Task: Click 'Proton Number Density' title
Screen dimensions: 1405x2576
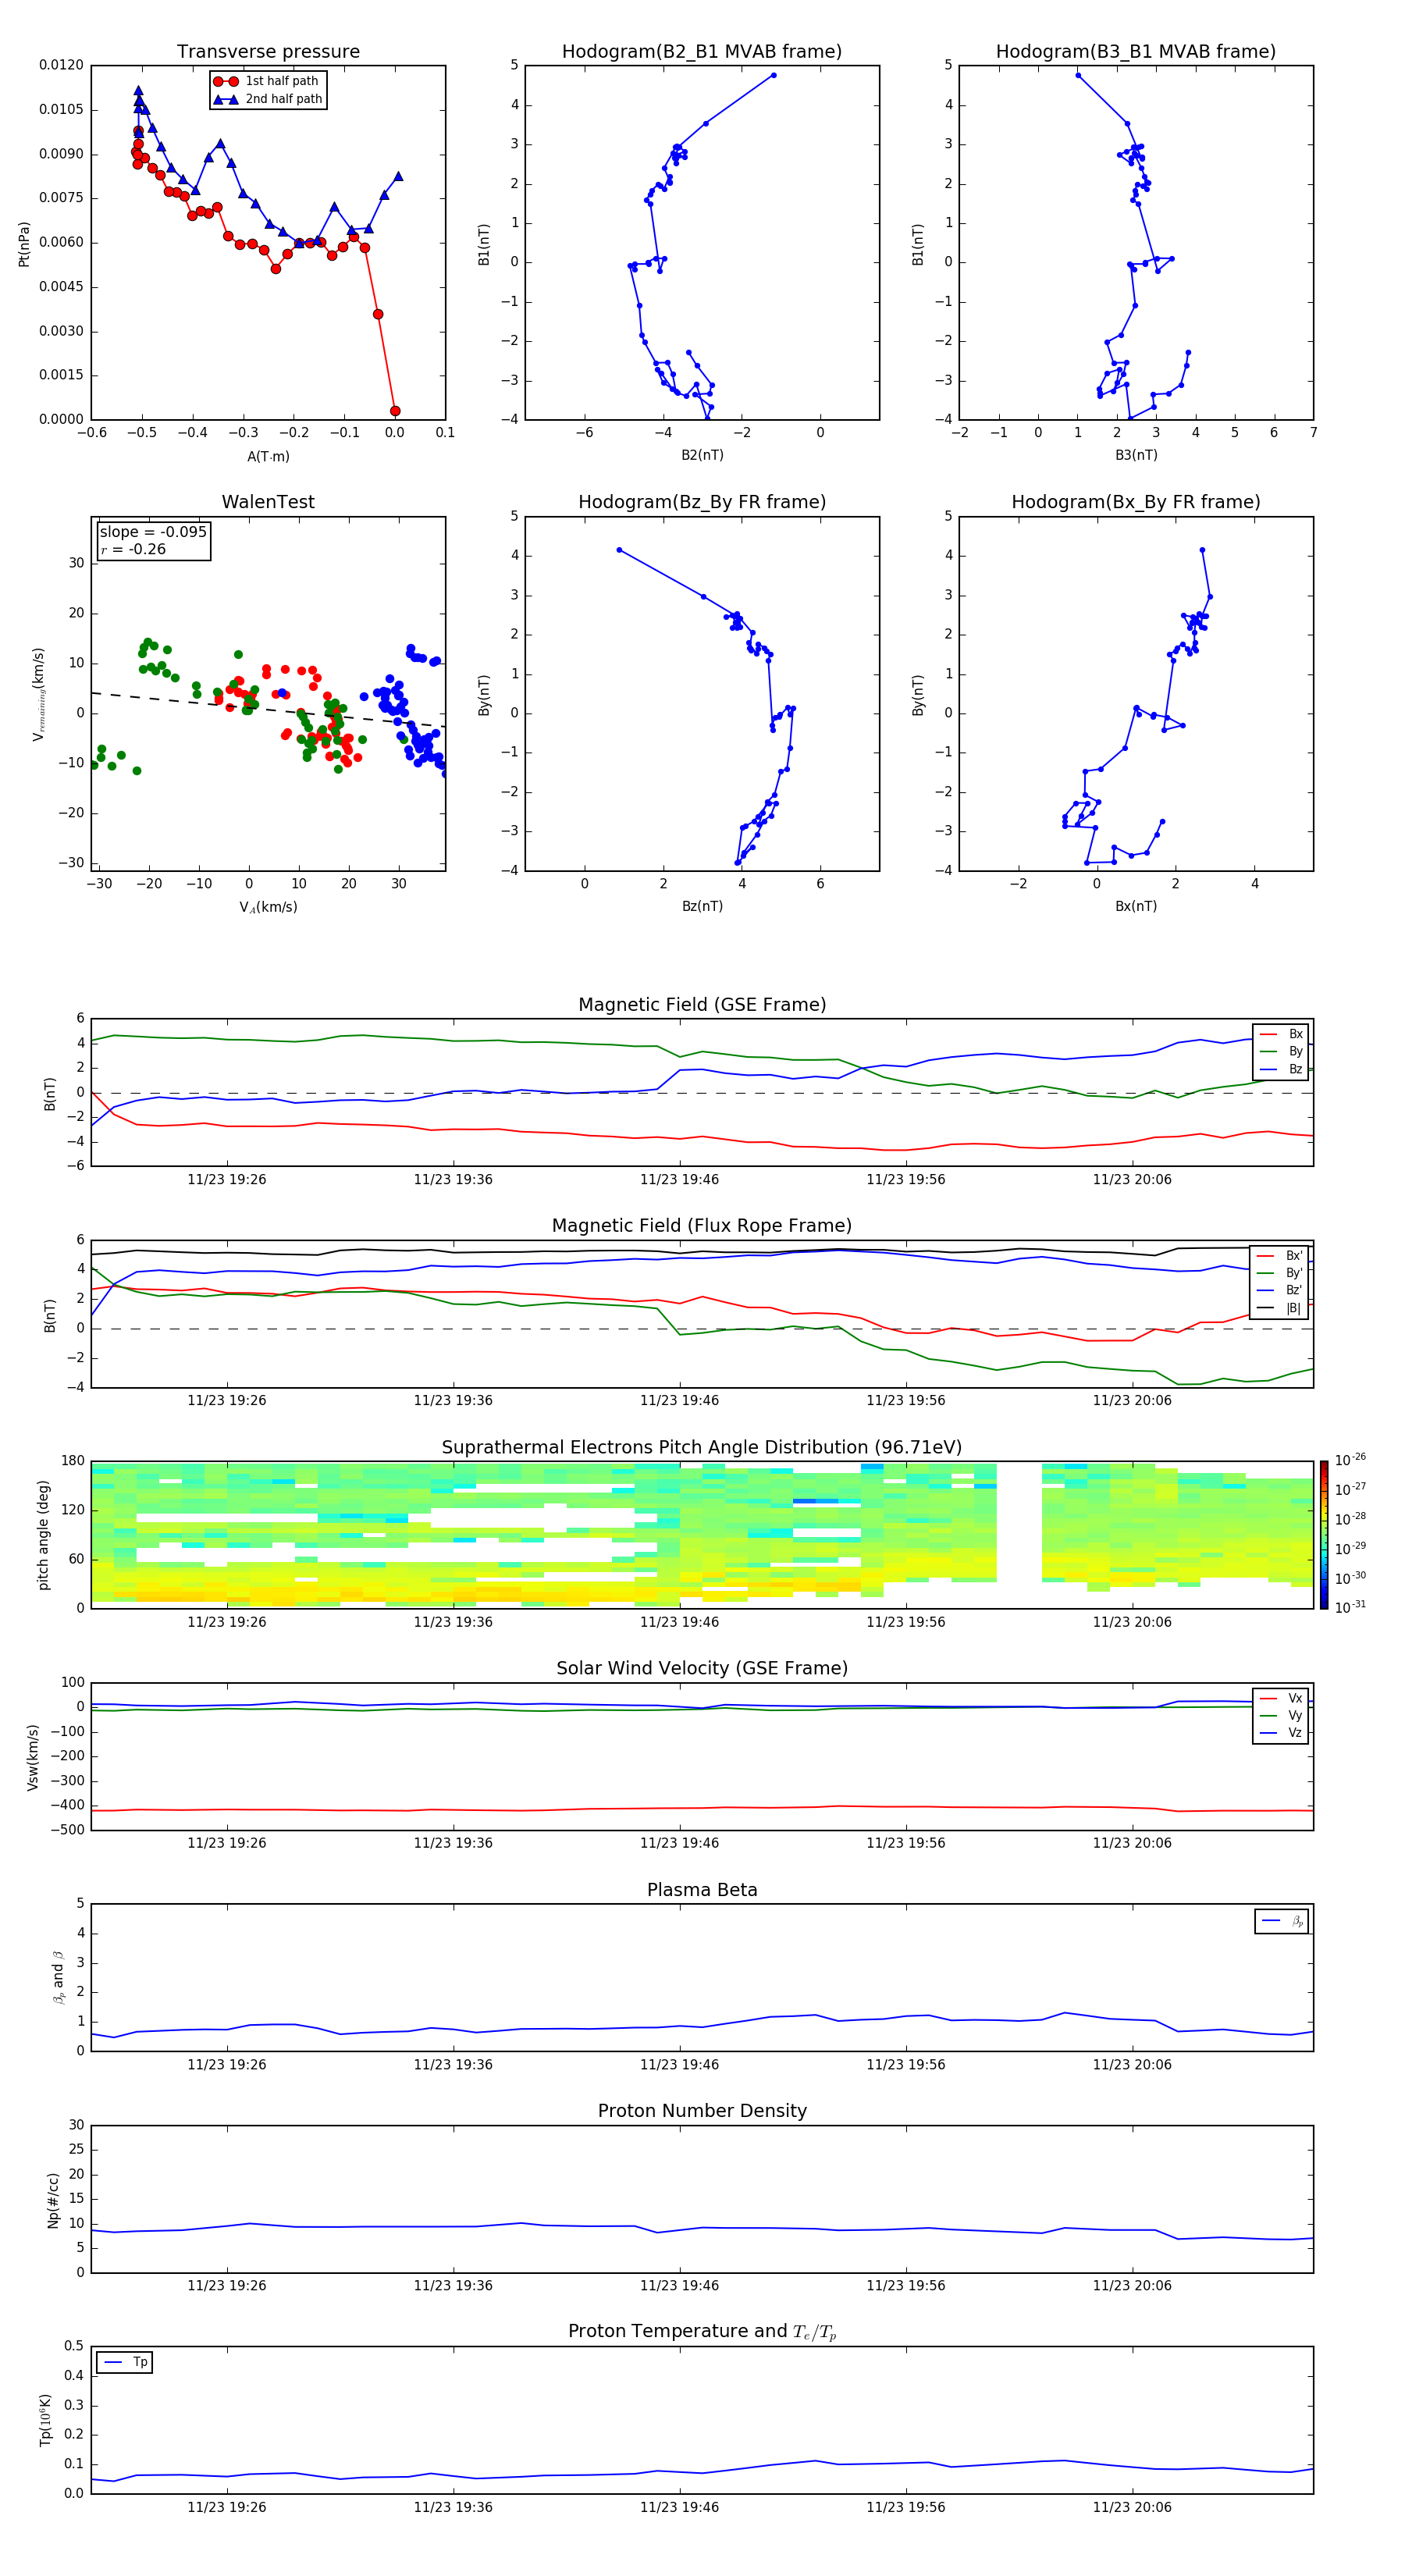Action: click(702, 2111)
